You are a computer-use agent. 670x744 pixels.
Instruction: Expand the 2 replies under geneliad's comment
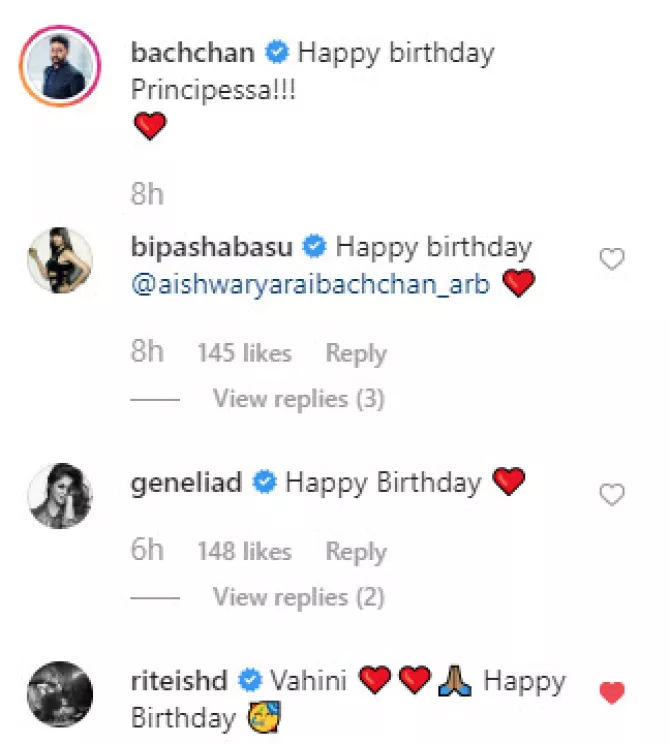click(298, 597)
